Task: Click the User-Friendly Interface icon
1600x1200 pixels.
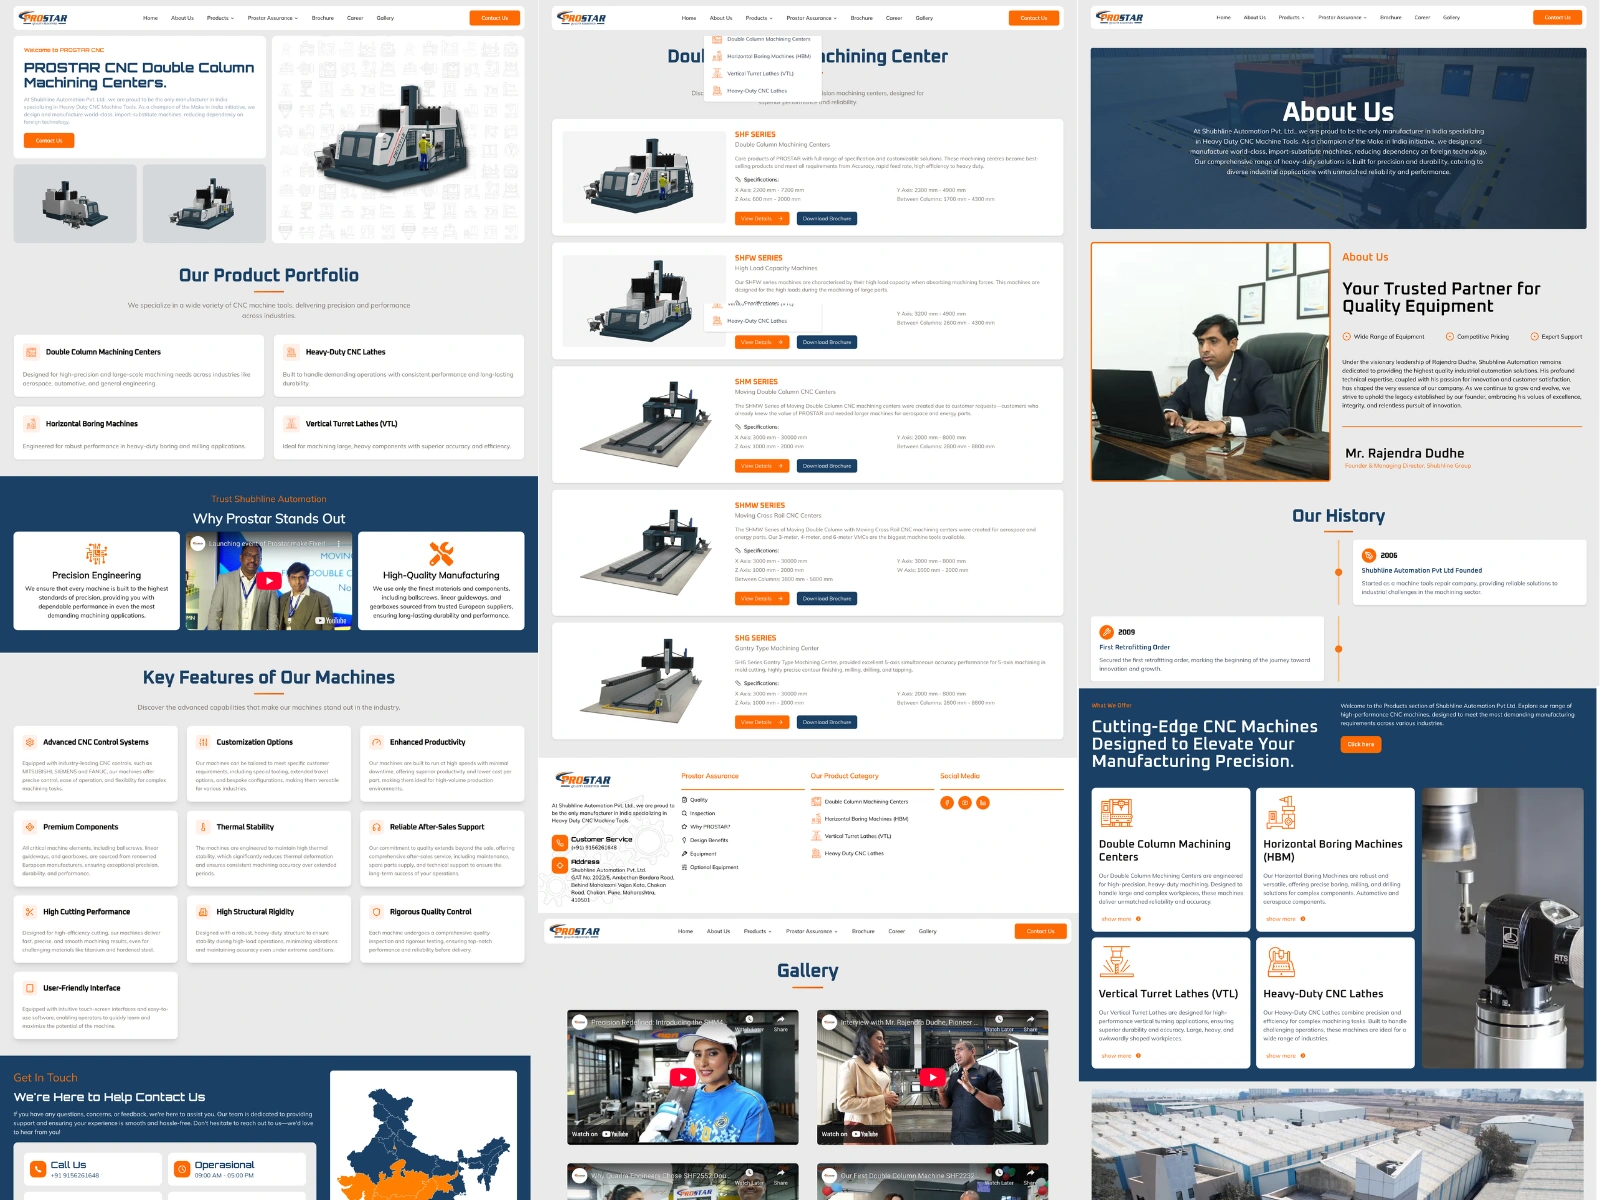Action: (30, 988)
